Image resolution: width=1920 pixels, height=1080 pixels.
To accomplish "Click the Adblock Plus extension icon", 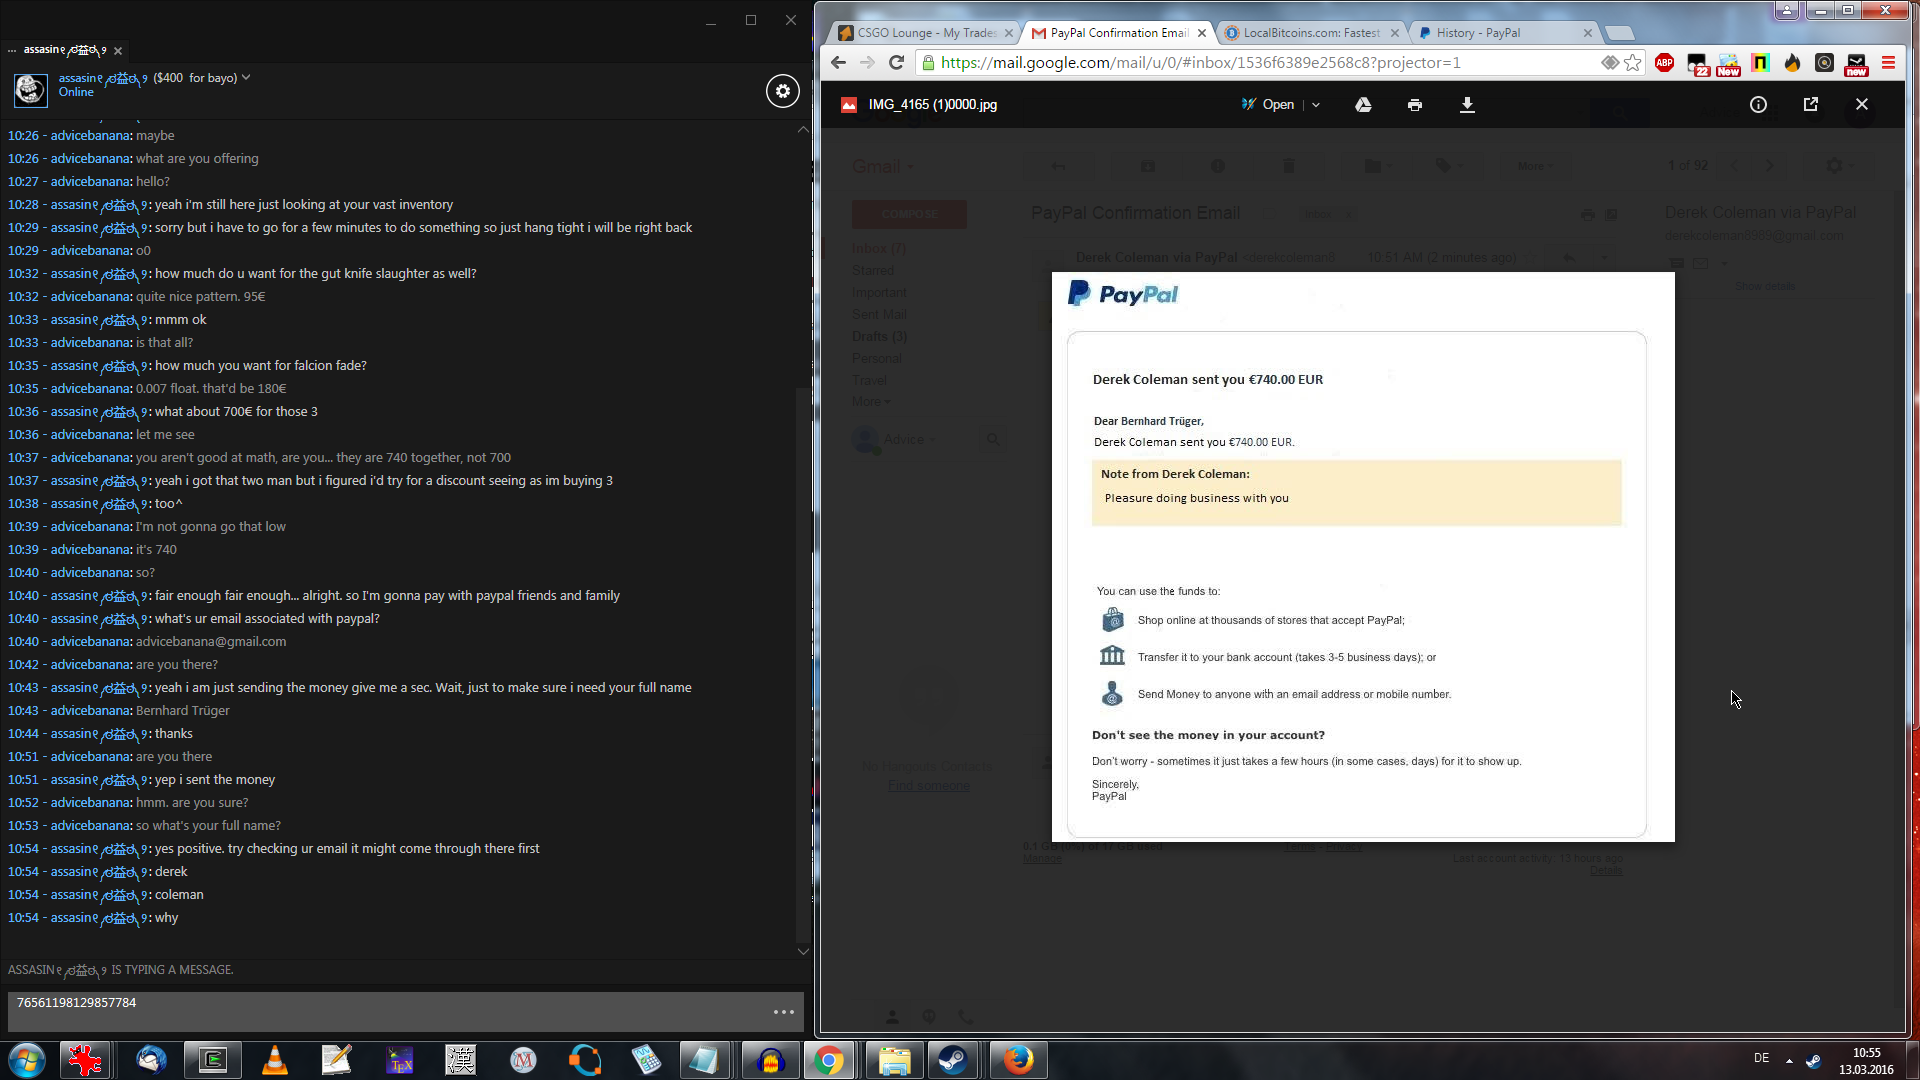I will [1664, 63].
